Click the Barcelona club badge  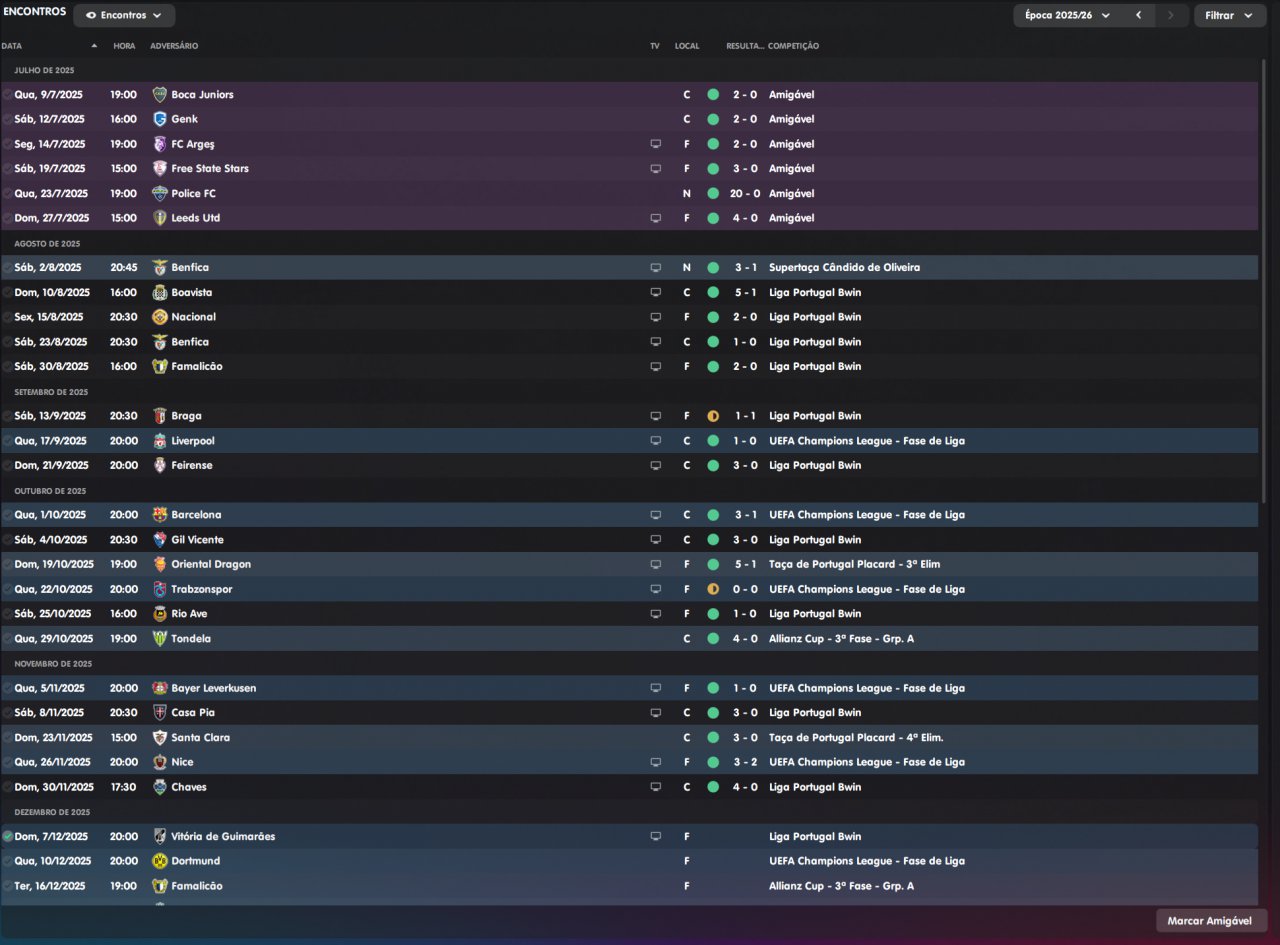pyautogui.click(x=159, y=515)
